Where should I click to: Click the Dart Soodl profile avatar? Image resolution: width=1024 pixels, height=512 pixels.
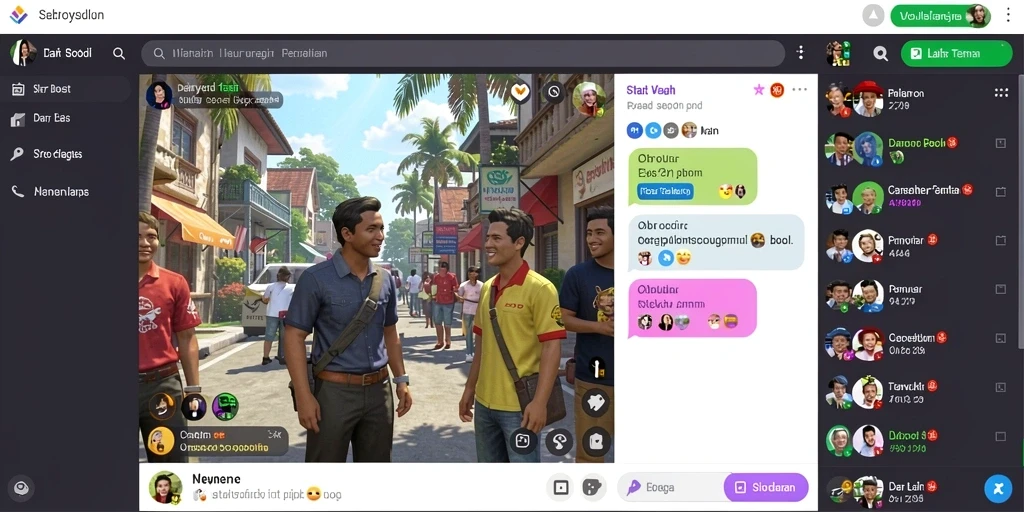(x=24, y=53)
